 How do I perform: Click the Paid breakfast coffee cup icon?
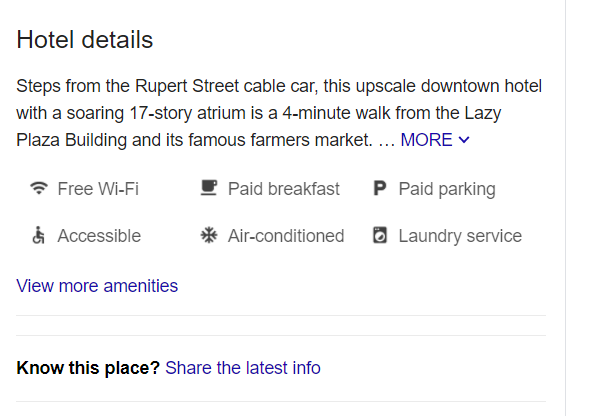pyautogui.click(x=209, y=188)
